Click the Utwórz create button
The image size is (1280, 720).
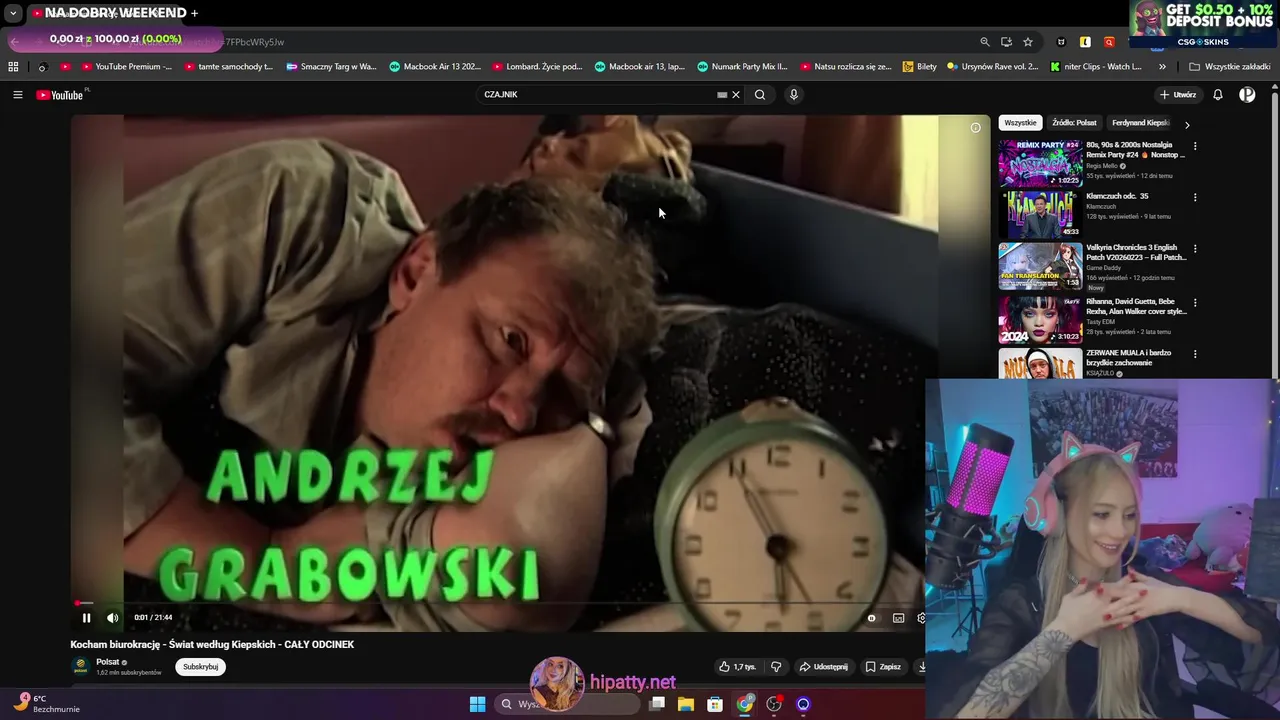tap(1178, 95)
